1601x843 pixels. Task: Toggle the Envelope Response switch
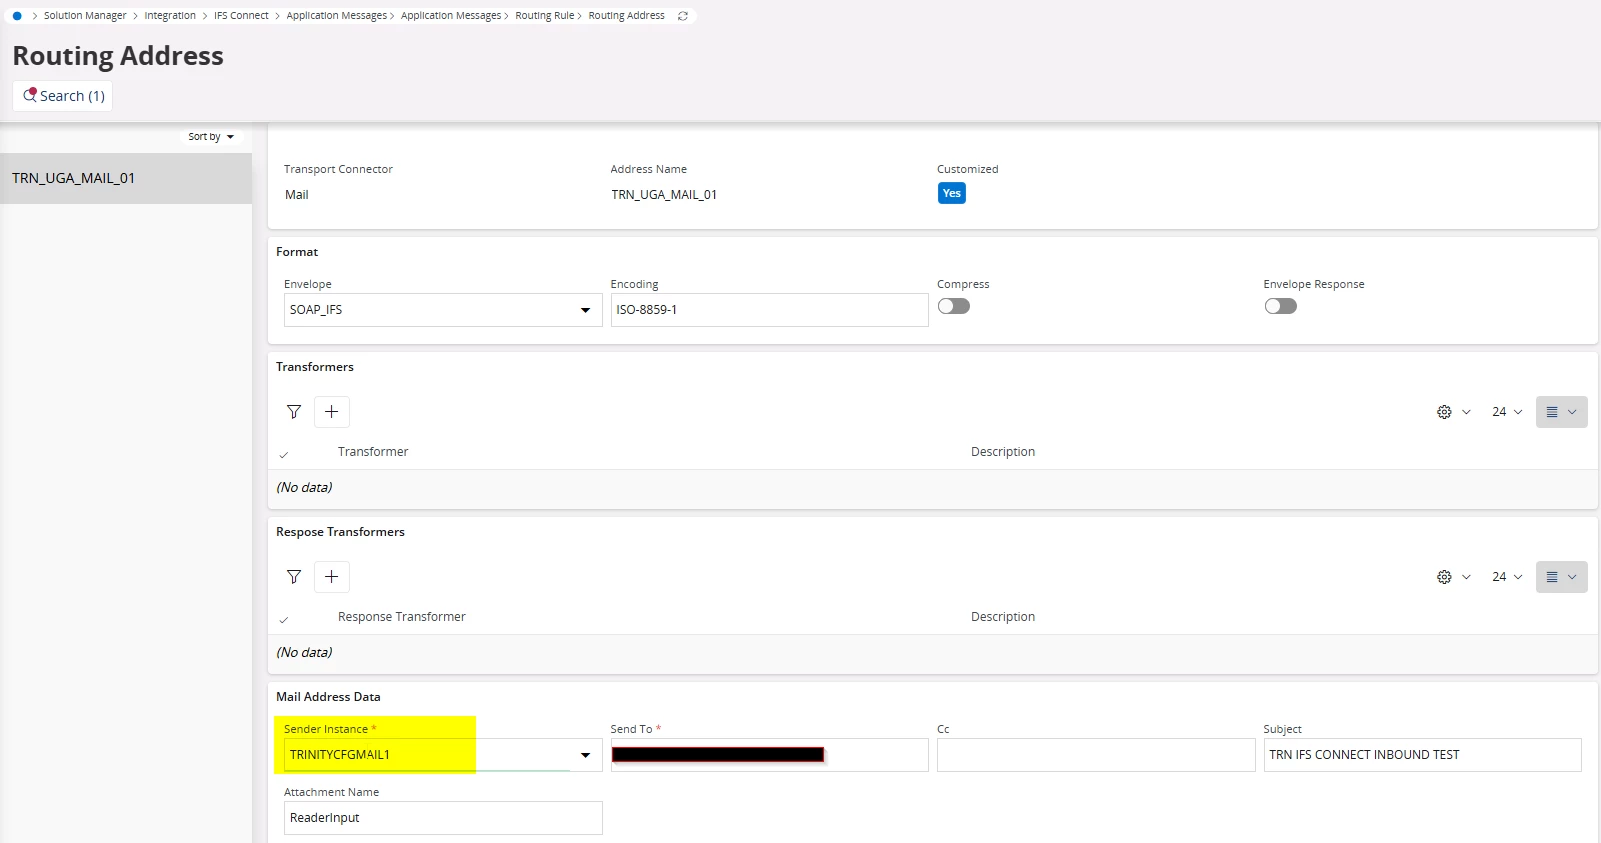pos(1280,306)
